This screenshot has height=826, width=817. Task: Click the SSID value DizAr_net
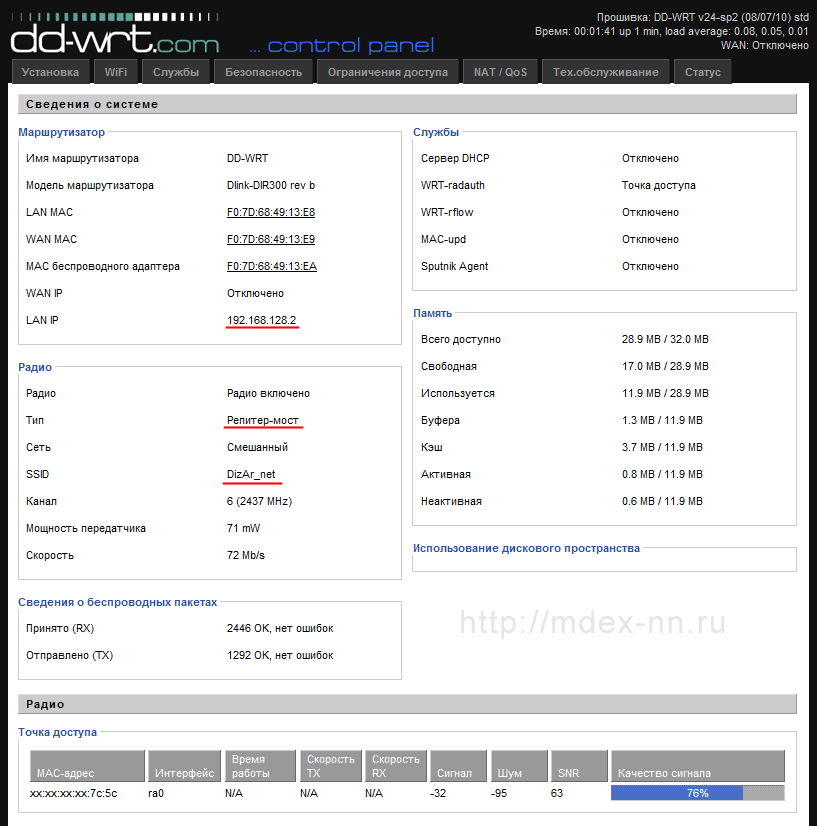pos(251,474)
